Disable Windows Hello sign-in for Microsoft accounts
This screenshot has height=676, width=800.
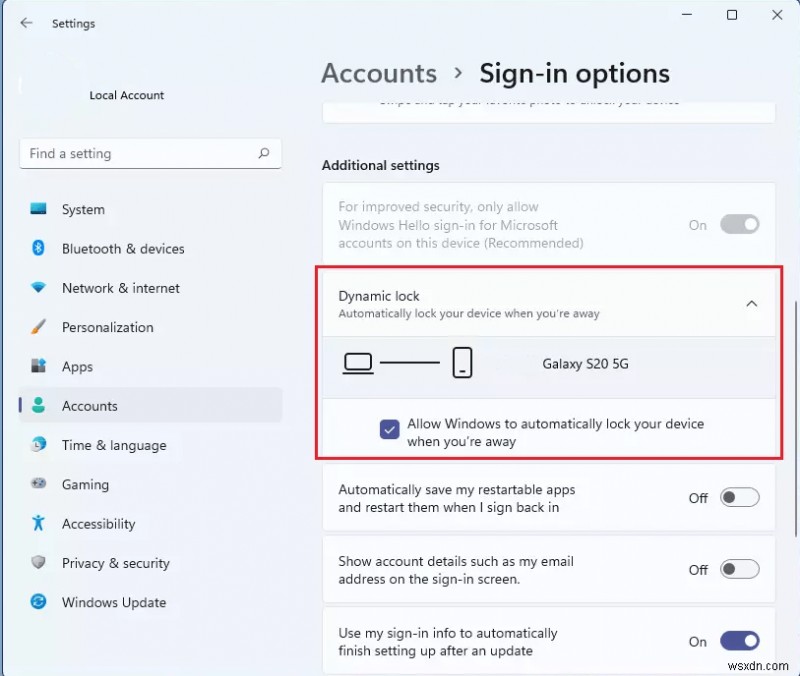coord(738,224)
